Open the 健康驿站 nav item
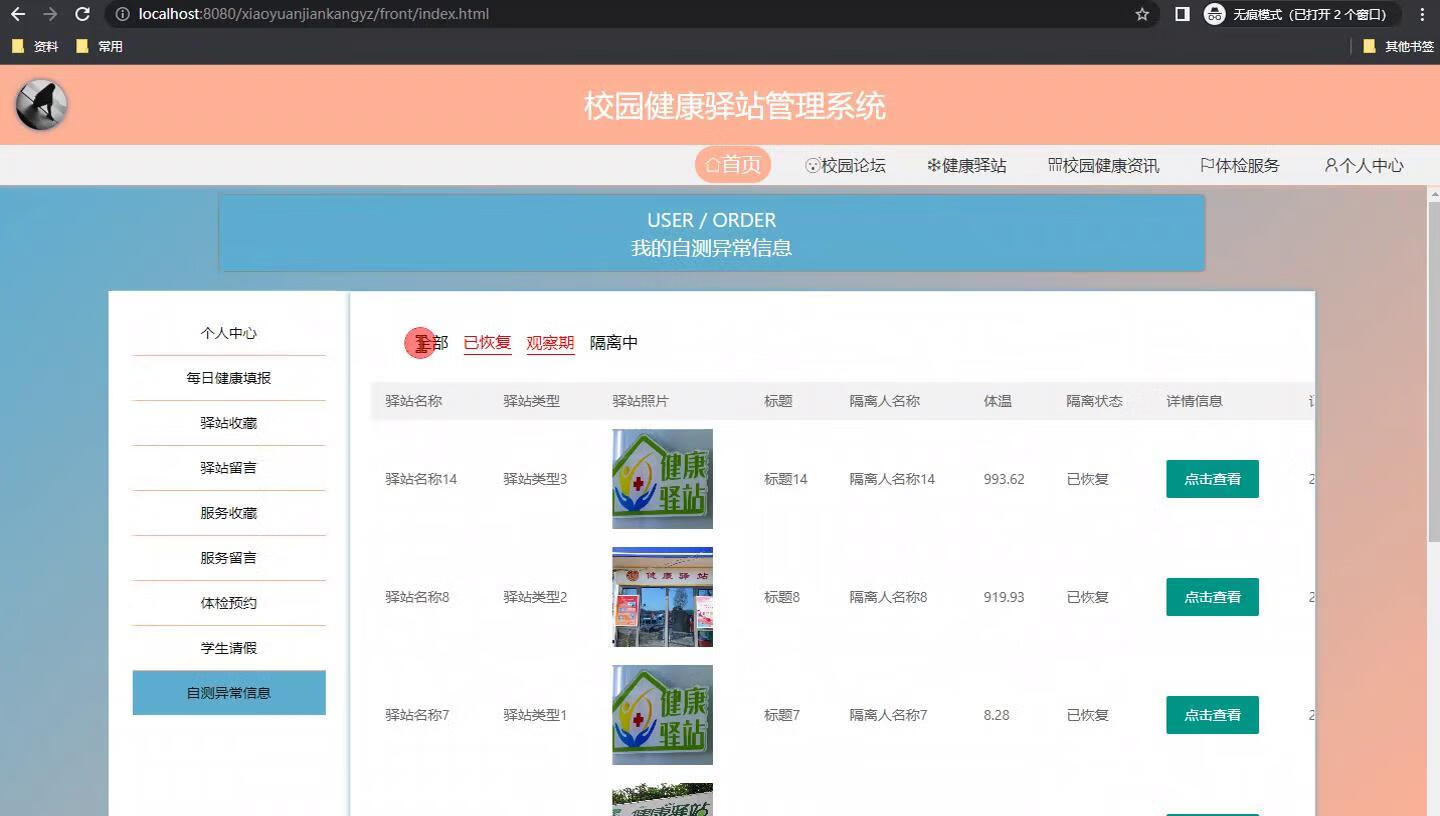 point(966,165)
